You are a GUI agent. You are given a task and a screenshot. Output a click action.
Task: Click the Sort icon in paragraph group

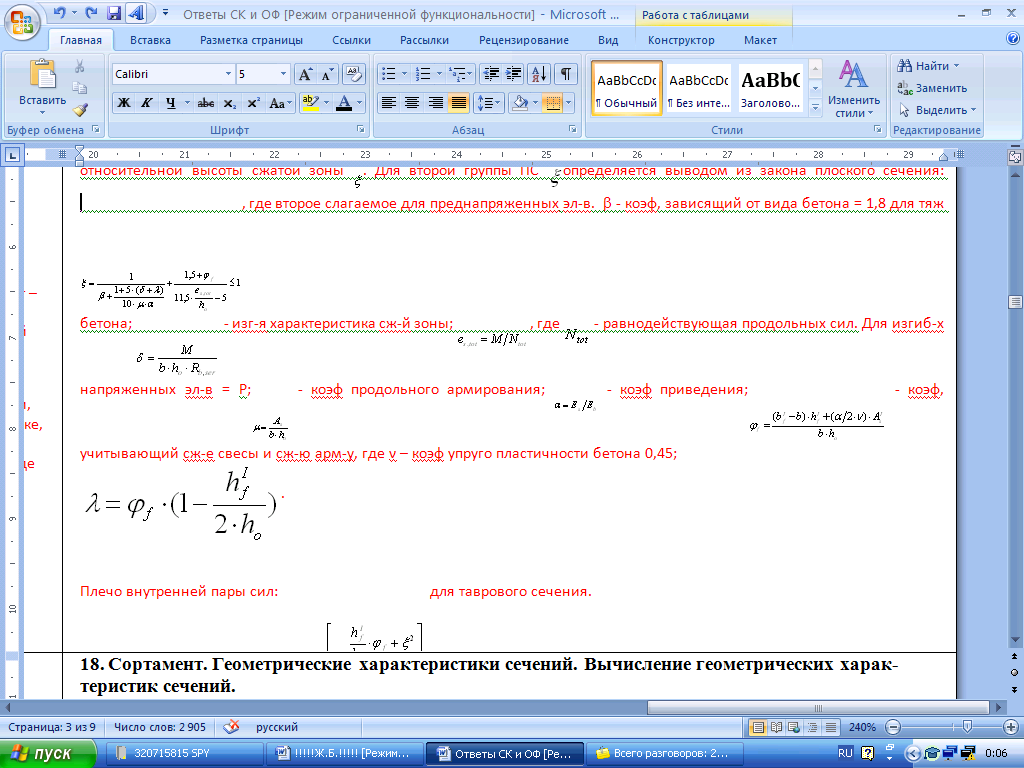point(539,74)
